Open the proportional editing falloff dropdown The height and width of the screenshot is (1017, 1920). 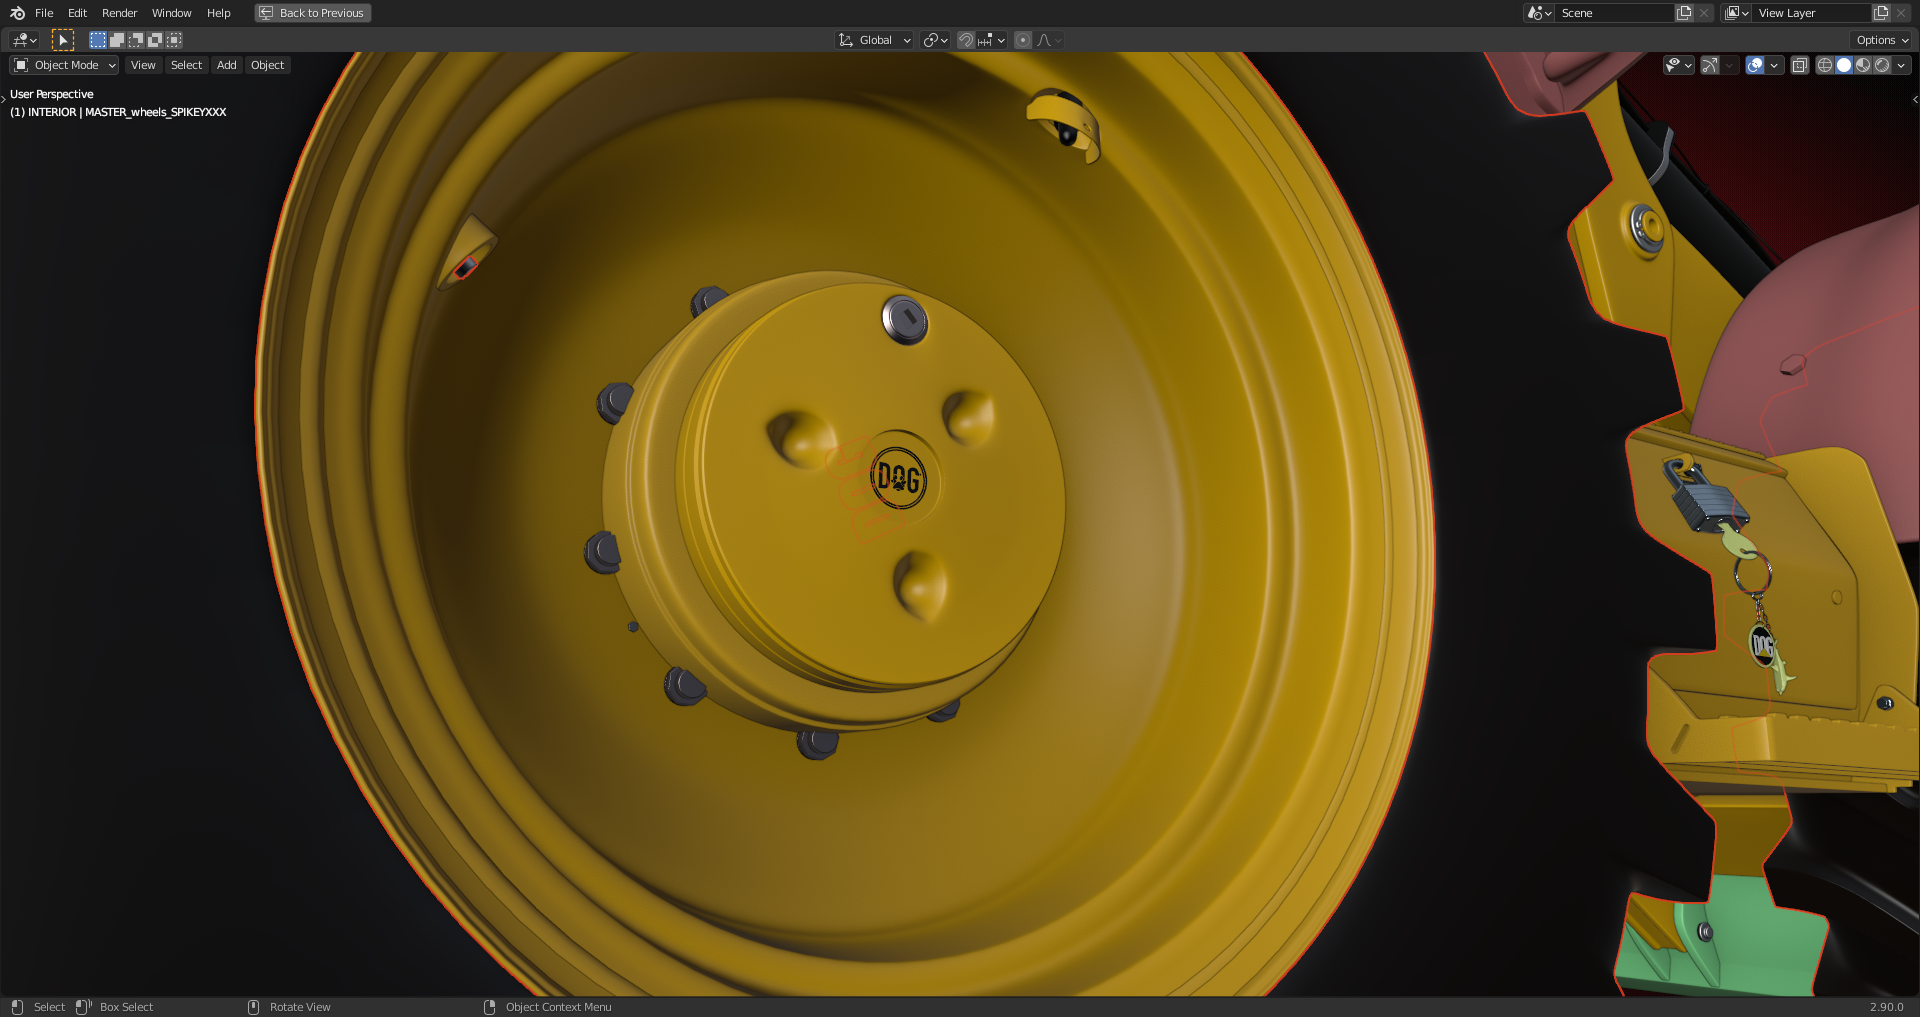click(1049, 40)
